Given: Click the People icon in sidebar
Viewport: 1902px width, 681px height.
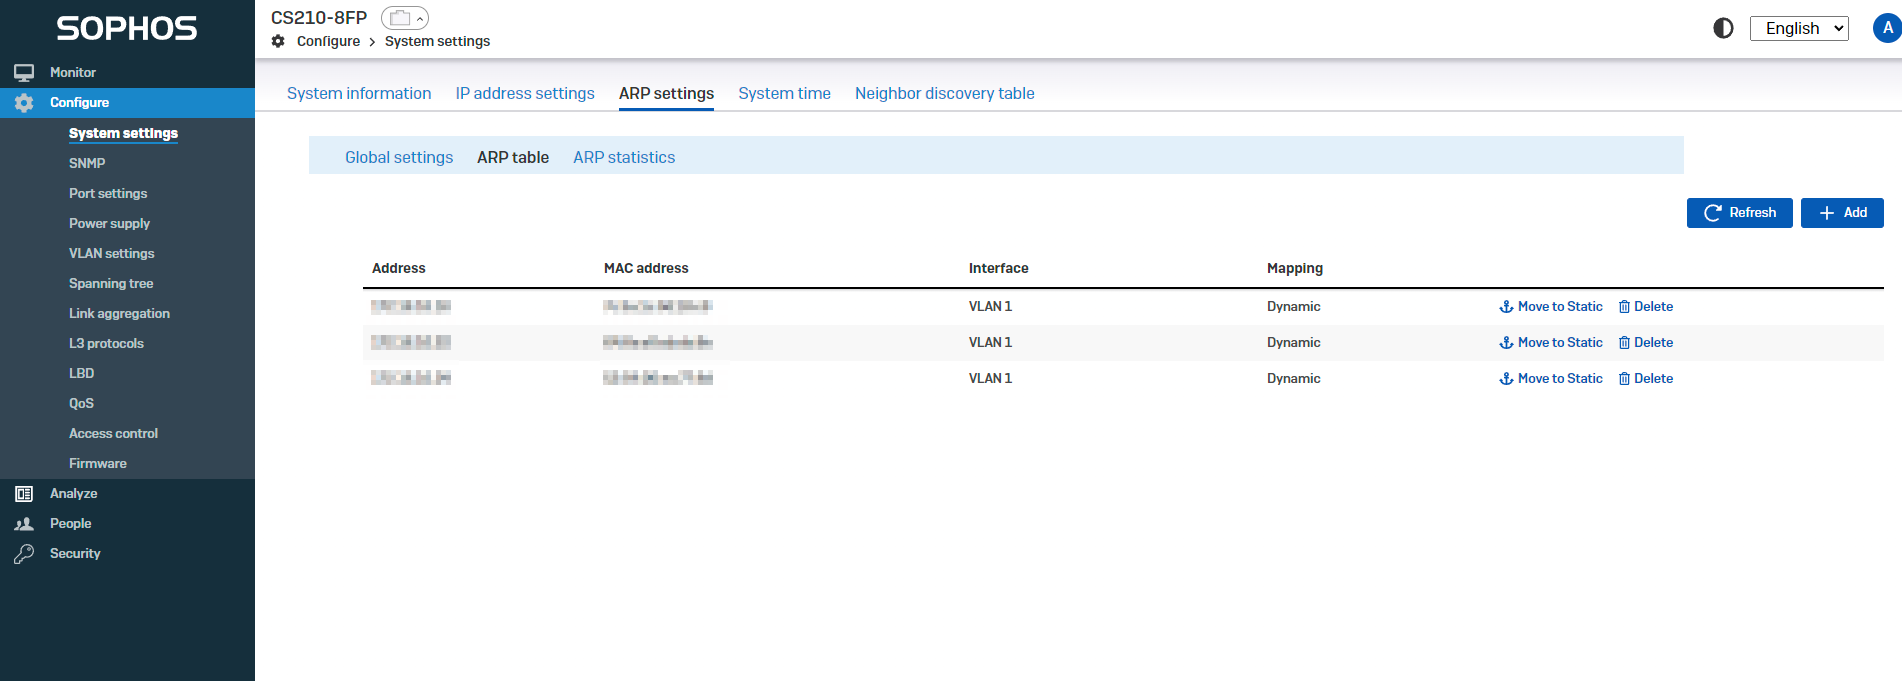Looking at the screenshot, I should click(x=24, y=524).
